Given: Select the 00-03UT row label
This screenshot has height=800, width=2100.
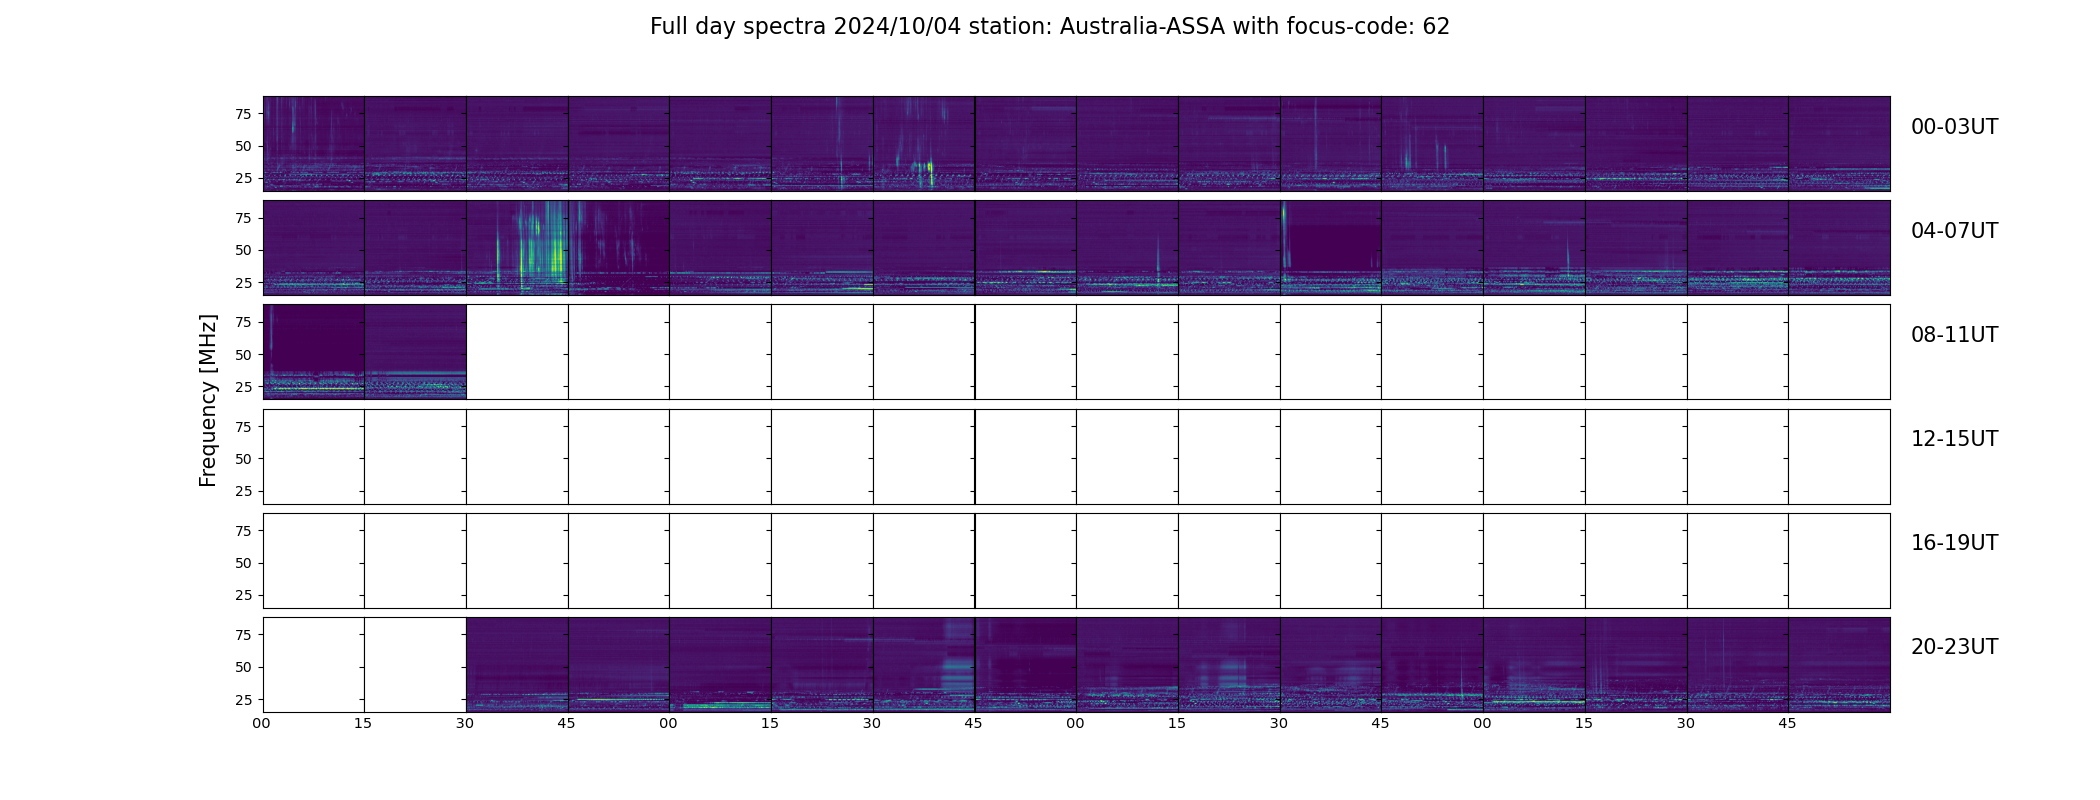Looking at the screenshot, I should tap(1954, 127).
